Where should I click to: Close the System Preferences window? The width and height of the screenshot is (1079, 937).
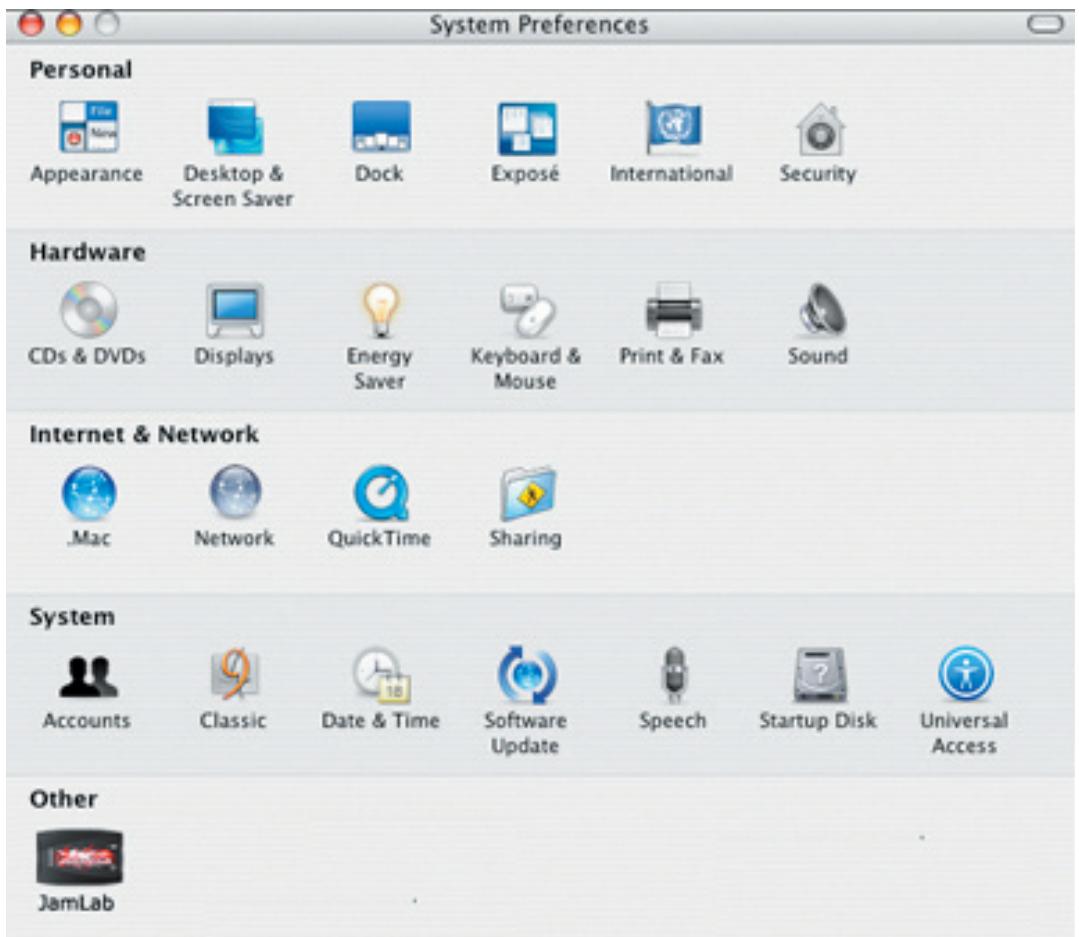[31, 24]
